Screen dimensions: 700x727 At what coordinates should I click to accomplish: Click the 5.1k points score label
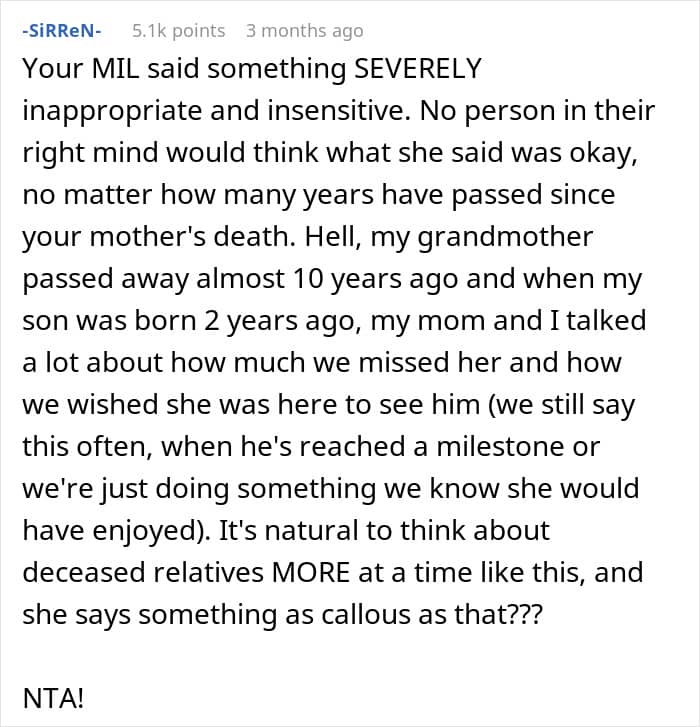pos(178,31)
